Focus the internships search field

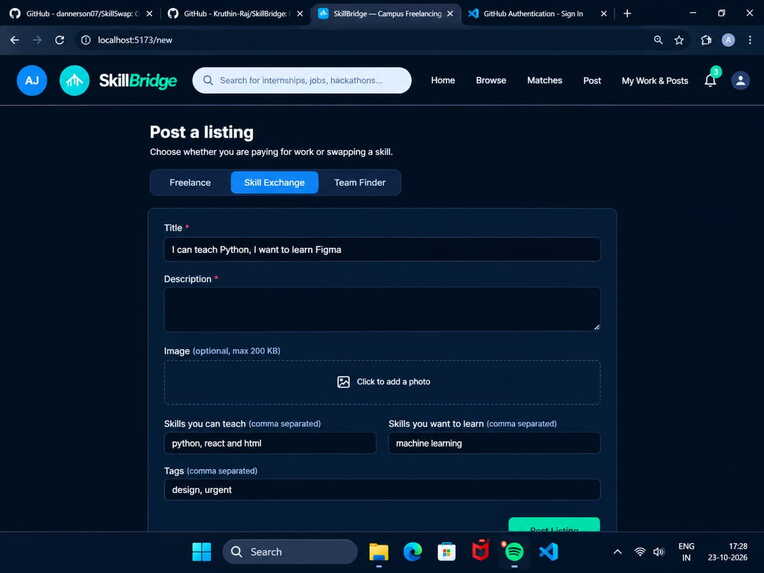pos(302,80)
